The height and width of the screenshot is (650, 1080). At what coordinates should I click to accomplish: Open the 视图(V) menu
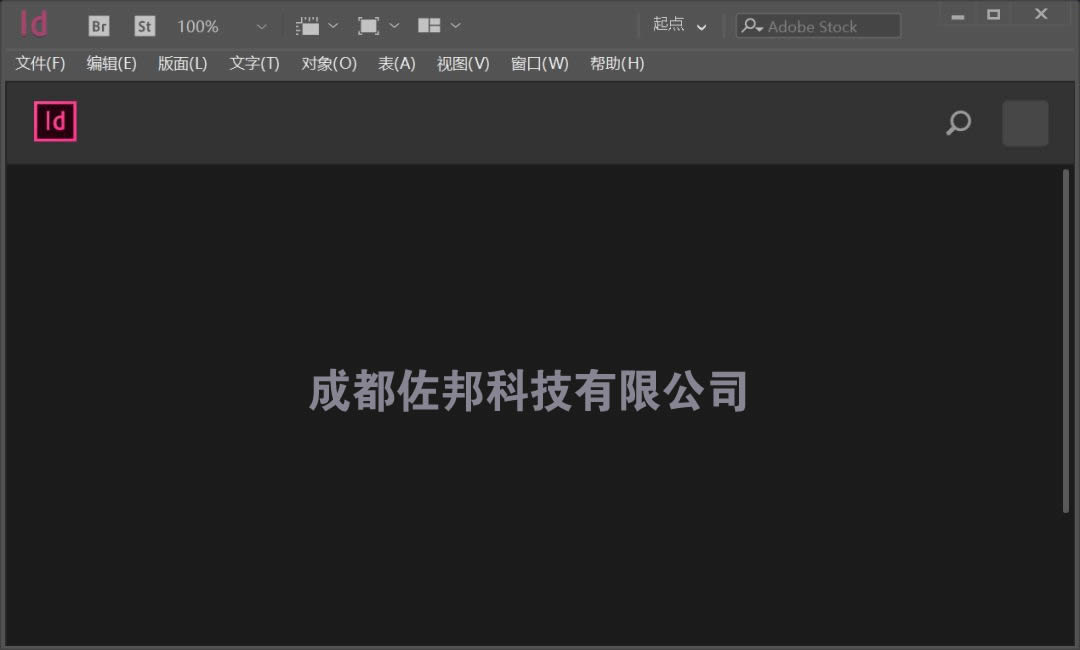point(462,63)
